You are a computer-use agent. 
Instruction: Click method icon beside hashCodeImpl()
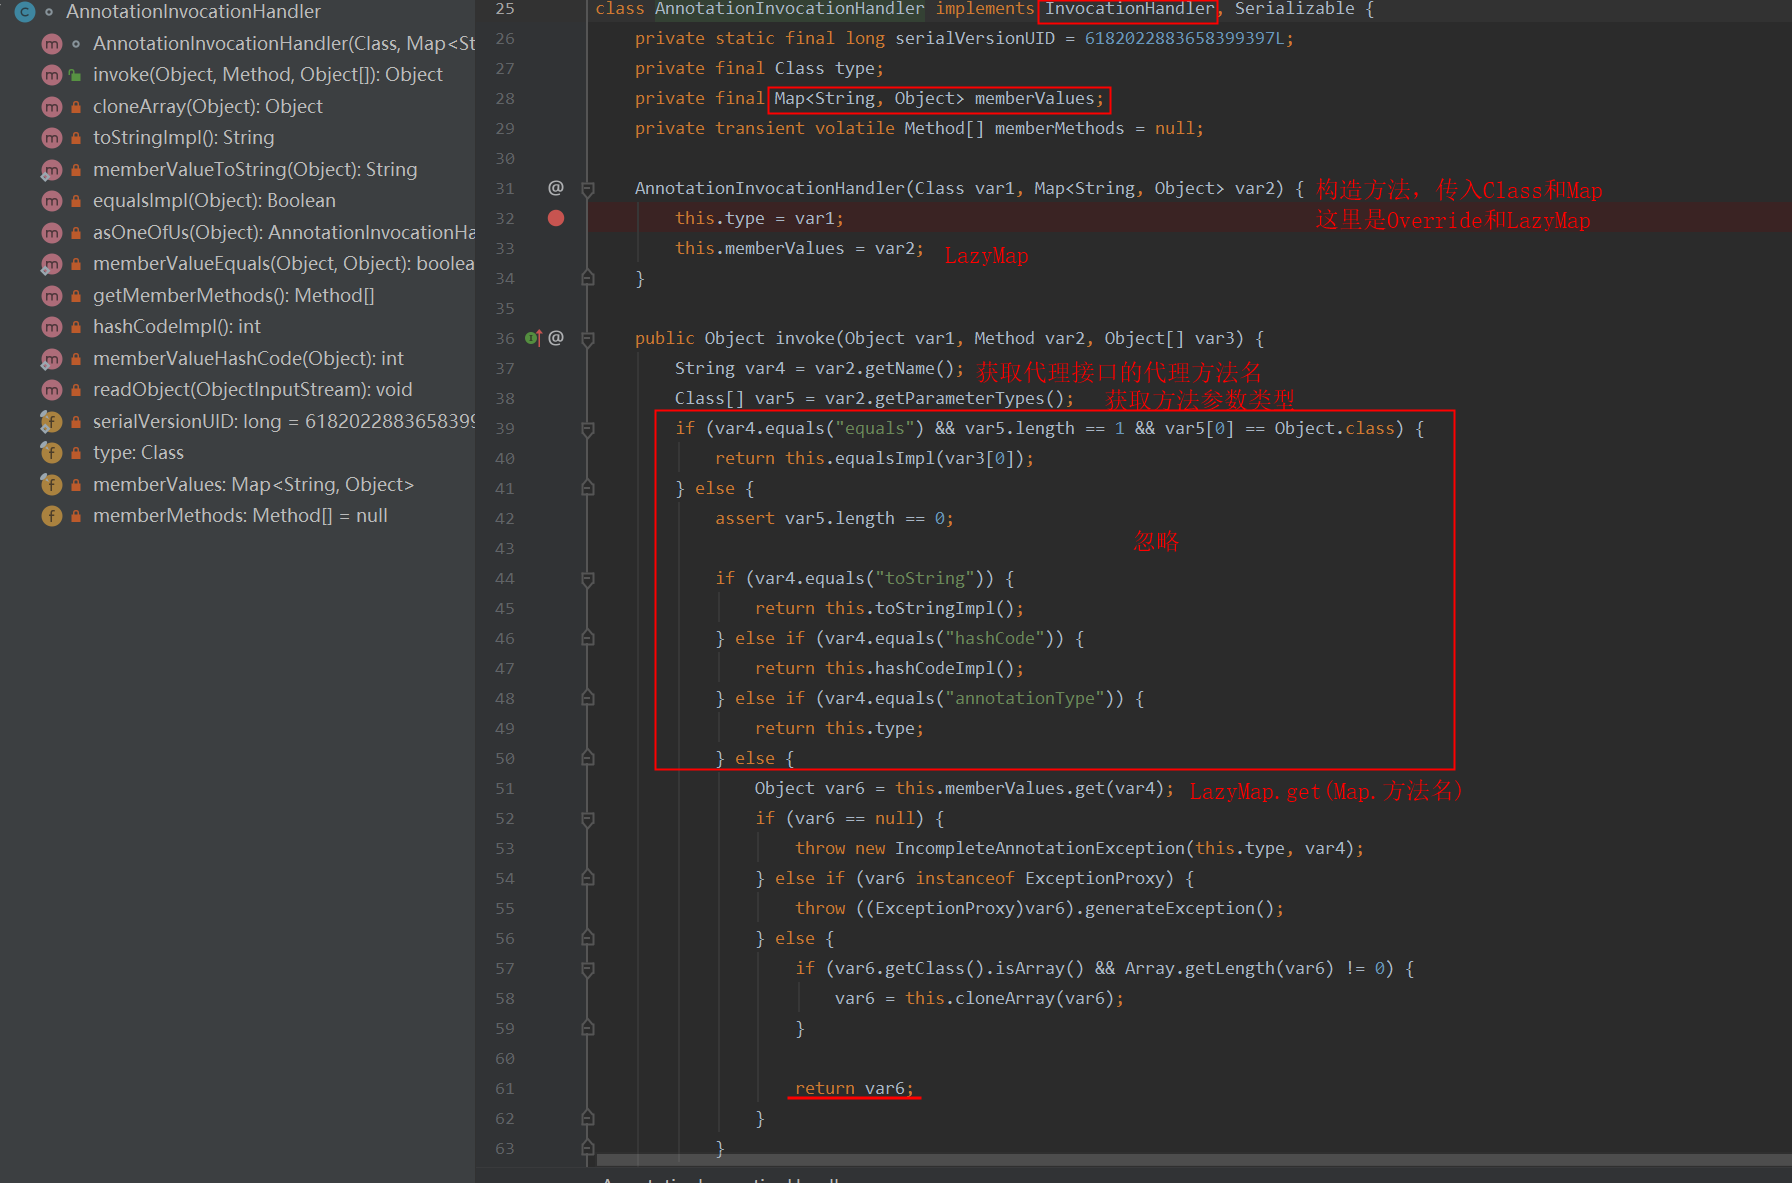(x=52, y=327)
